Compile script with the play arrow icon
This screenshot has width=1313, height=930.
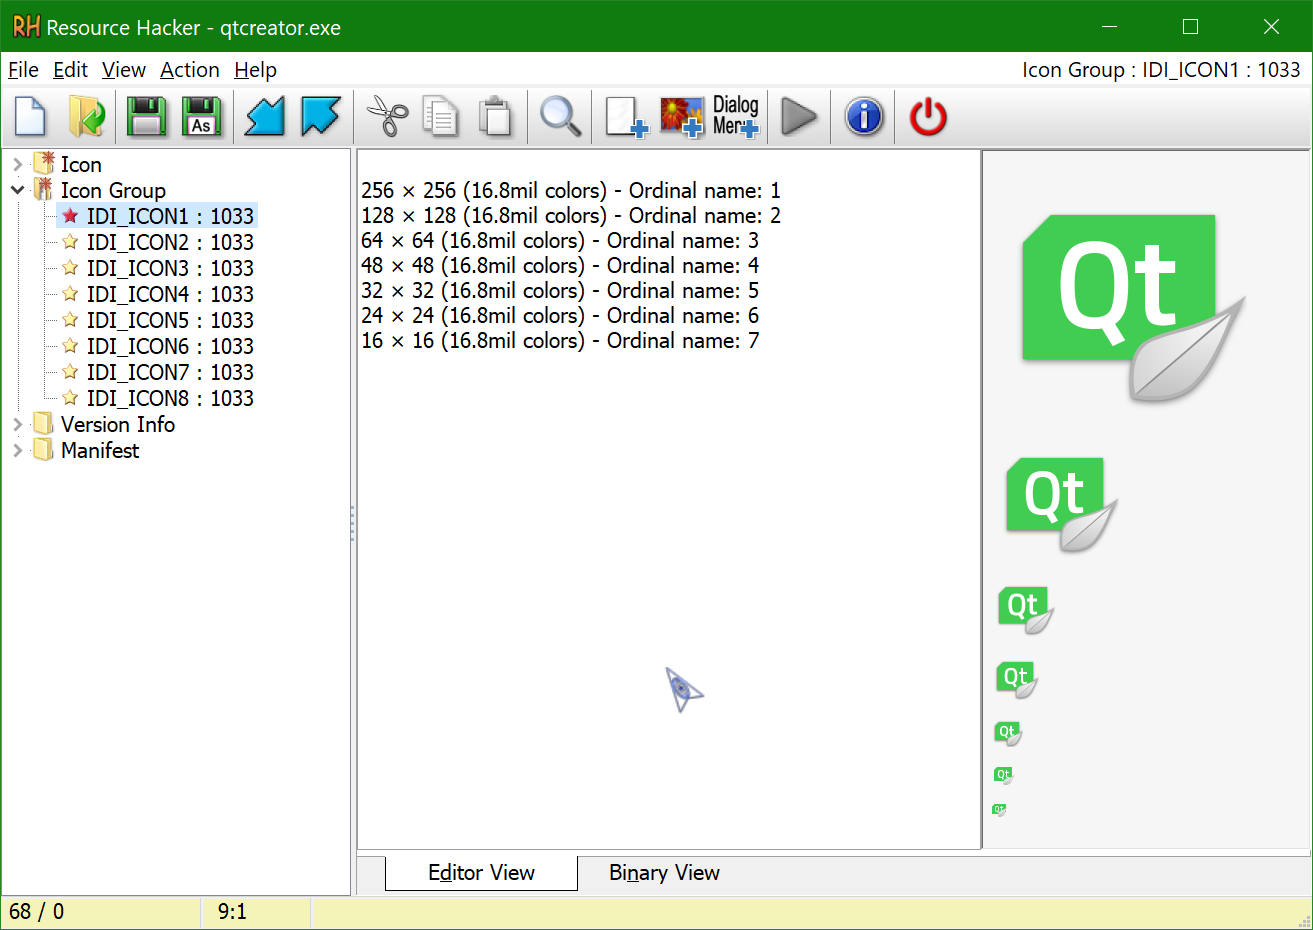pos(799,117)
